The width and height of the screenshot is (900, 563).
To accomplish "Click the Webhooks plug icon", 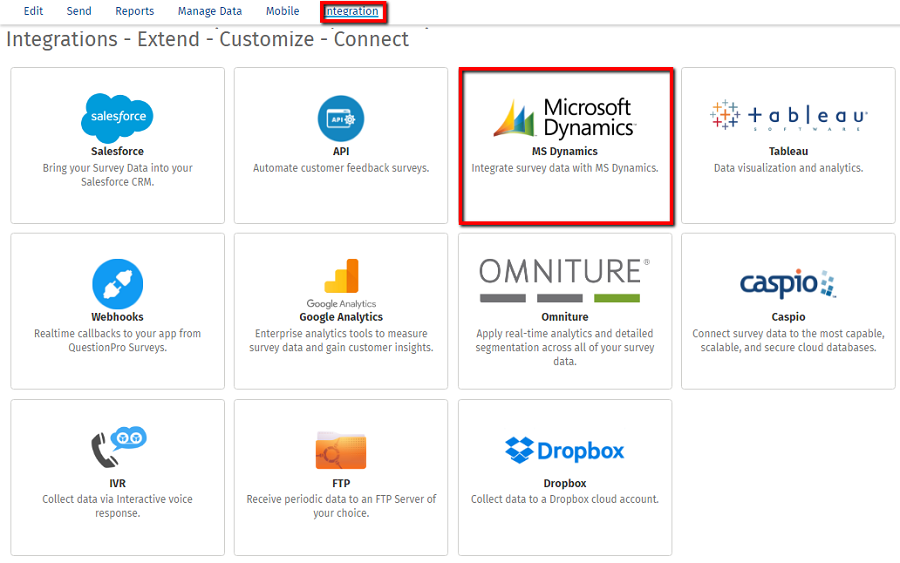I will click(118, 284).
